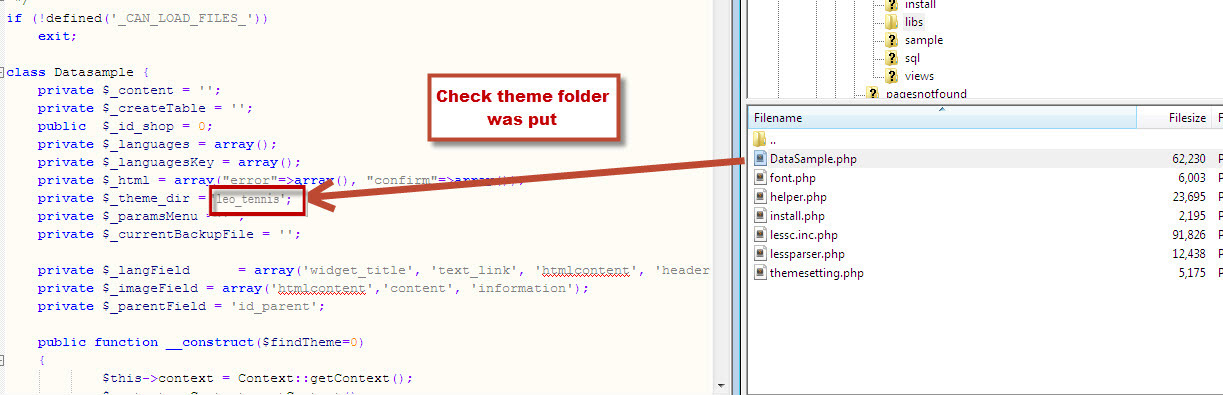Click the lessparser.php file icon
The width and height of the screenshot is (1223, 395).
coord(760,253)
